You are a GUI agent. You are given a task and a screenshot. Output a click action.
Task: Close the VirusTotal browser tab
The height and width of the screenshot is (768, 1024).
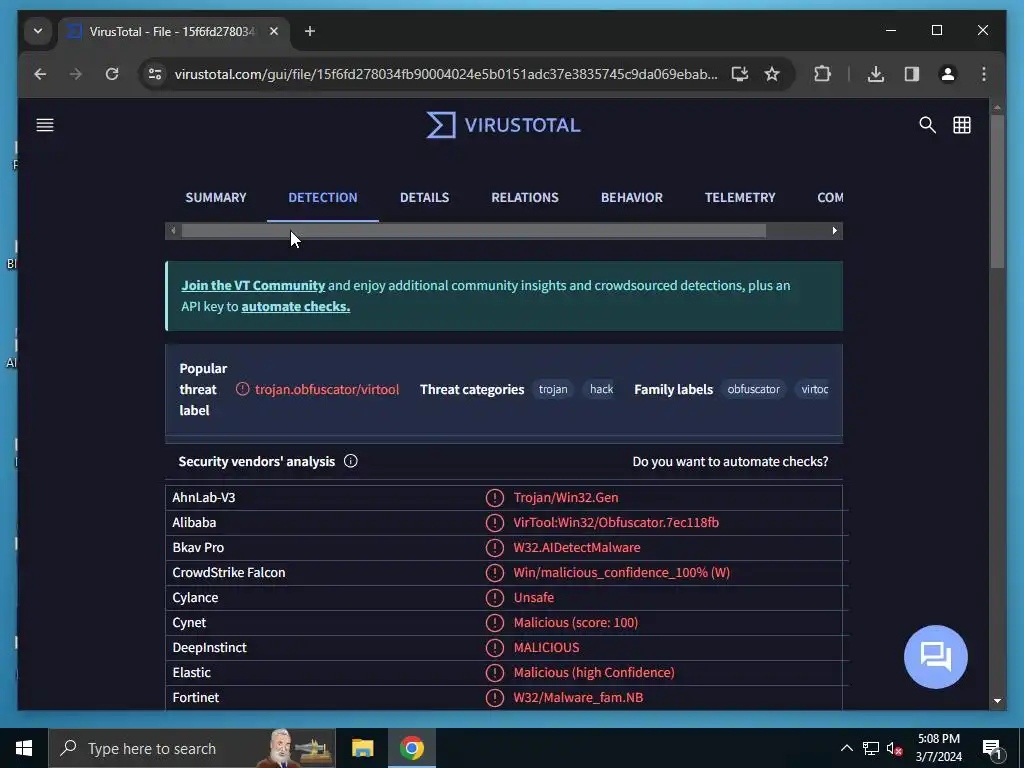[x=274, y=31]
